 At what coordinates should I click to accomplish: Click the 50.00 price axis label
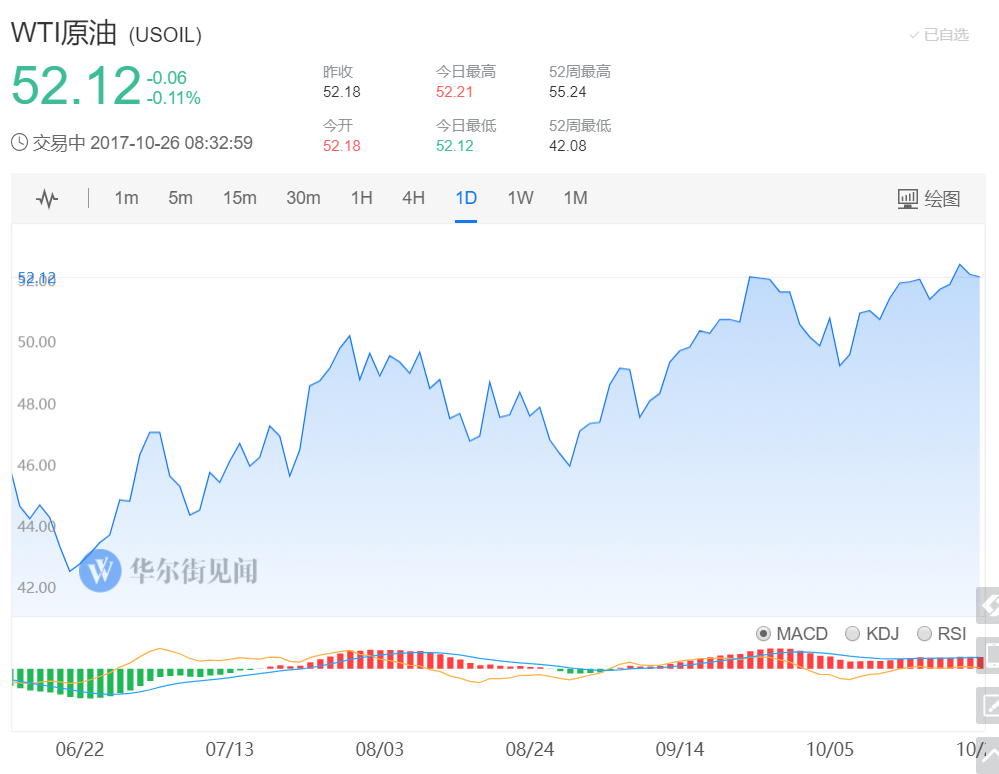(36, 342)
